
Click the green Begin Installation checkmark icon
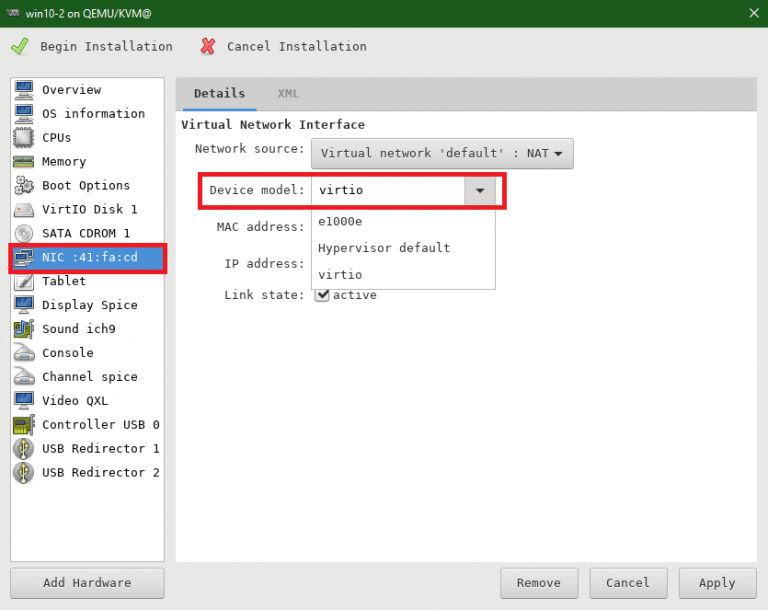click(20, 46)
